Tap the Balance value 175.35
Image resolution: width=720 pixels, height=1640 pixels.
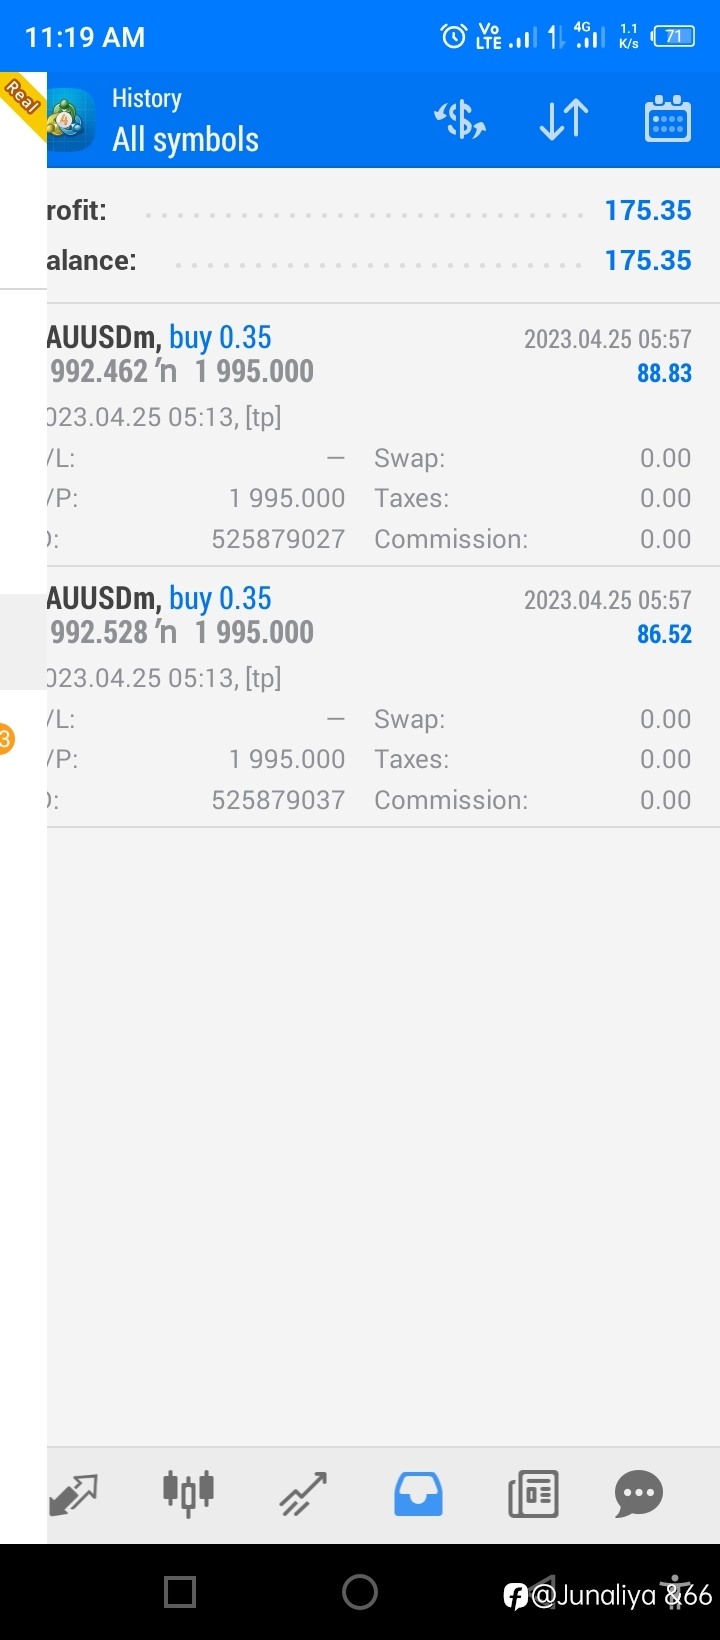[x=648, y=260]
